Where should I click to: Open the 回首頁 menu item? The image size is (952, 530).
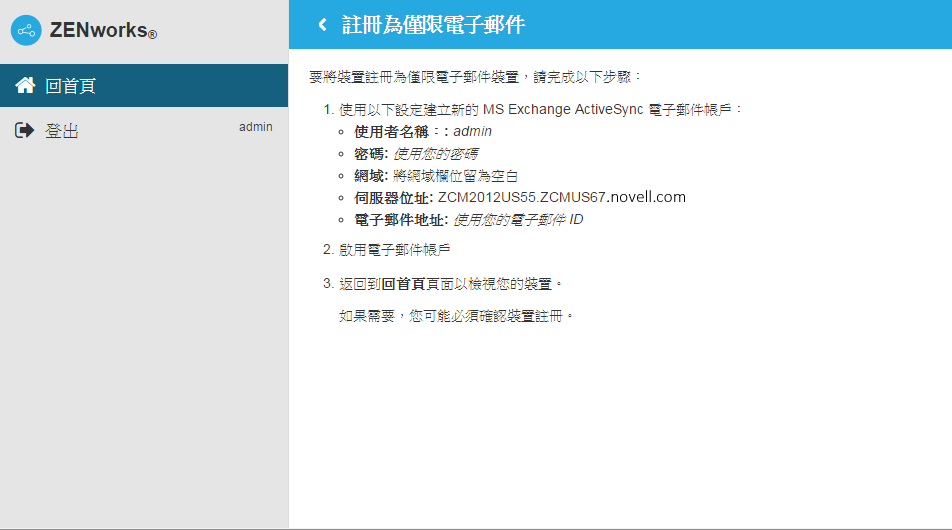tap(144, 86)
